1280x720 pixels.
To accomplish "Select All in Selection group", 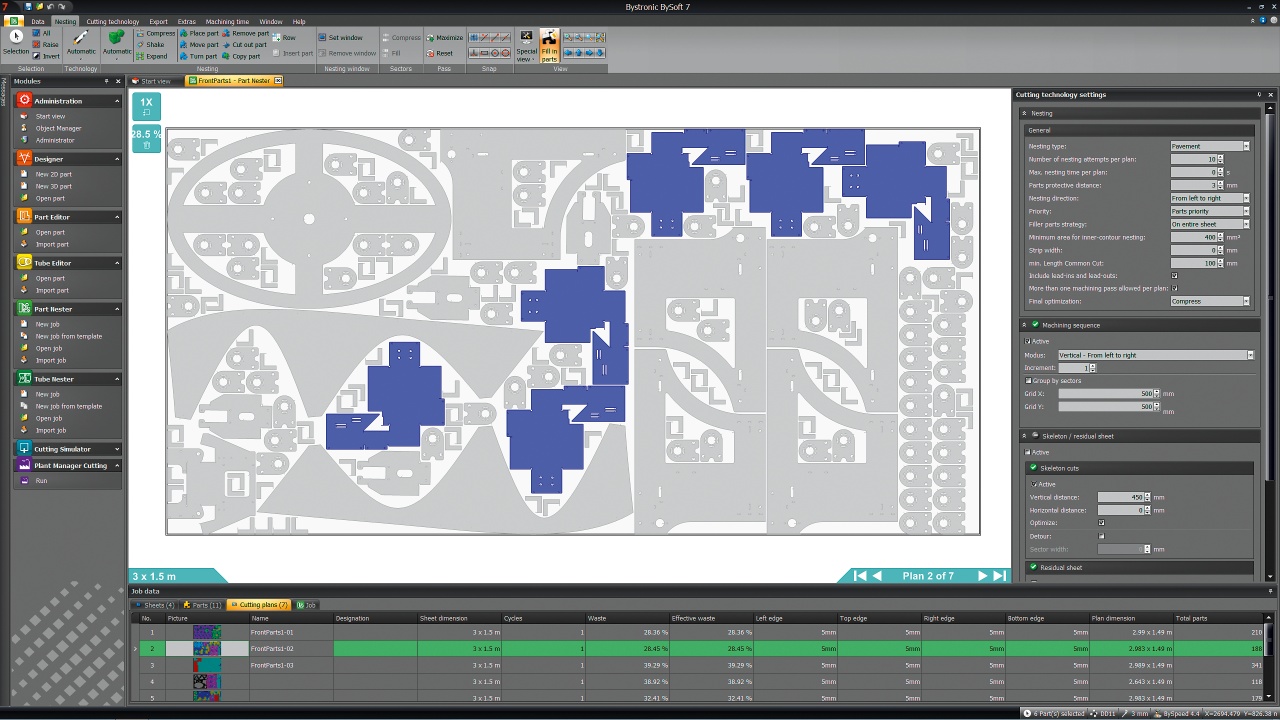I will pyautogui.click(x=42, y=33).
